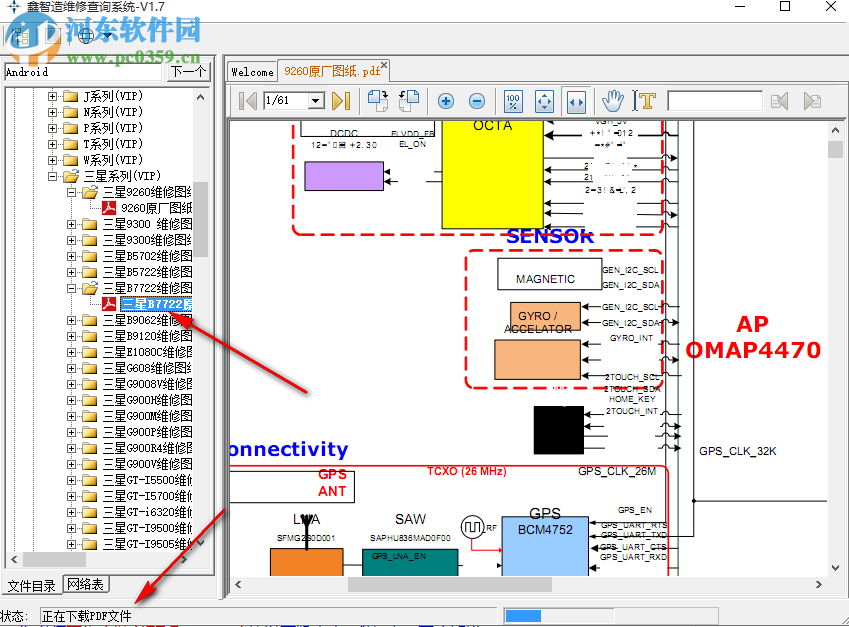Expand the 三星B9062 folder node

[72, 320]
